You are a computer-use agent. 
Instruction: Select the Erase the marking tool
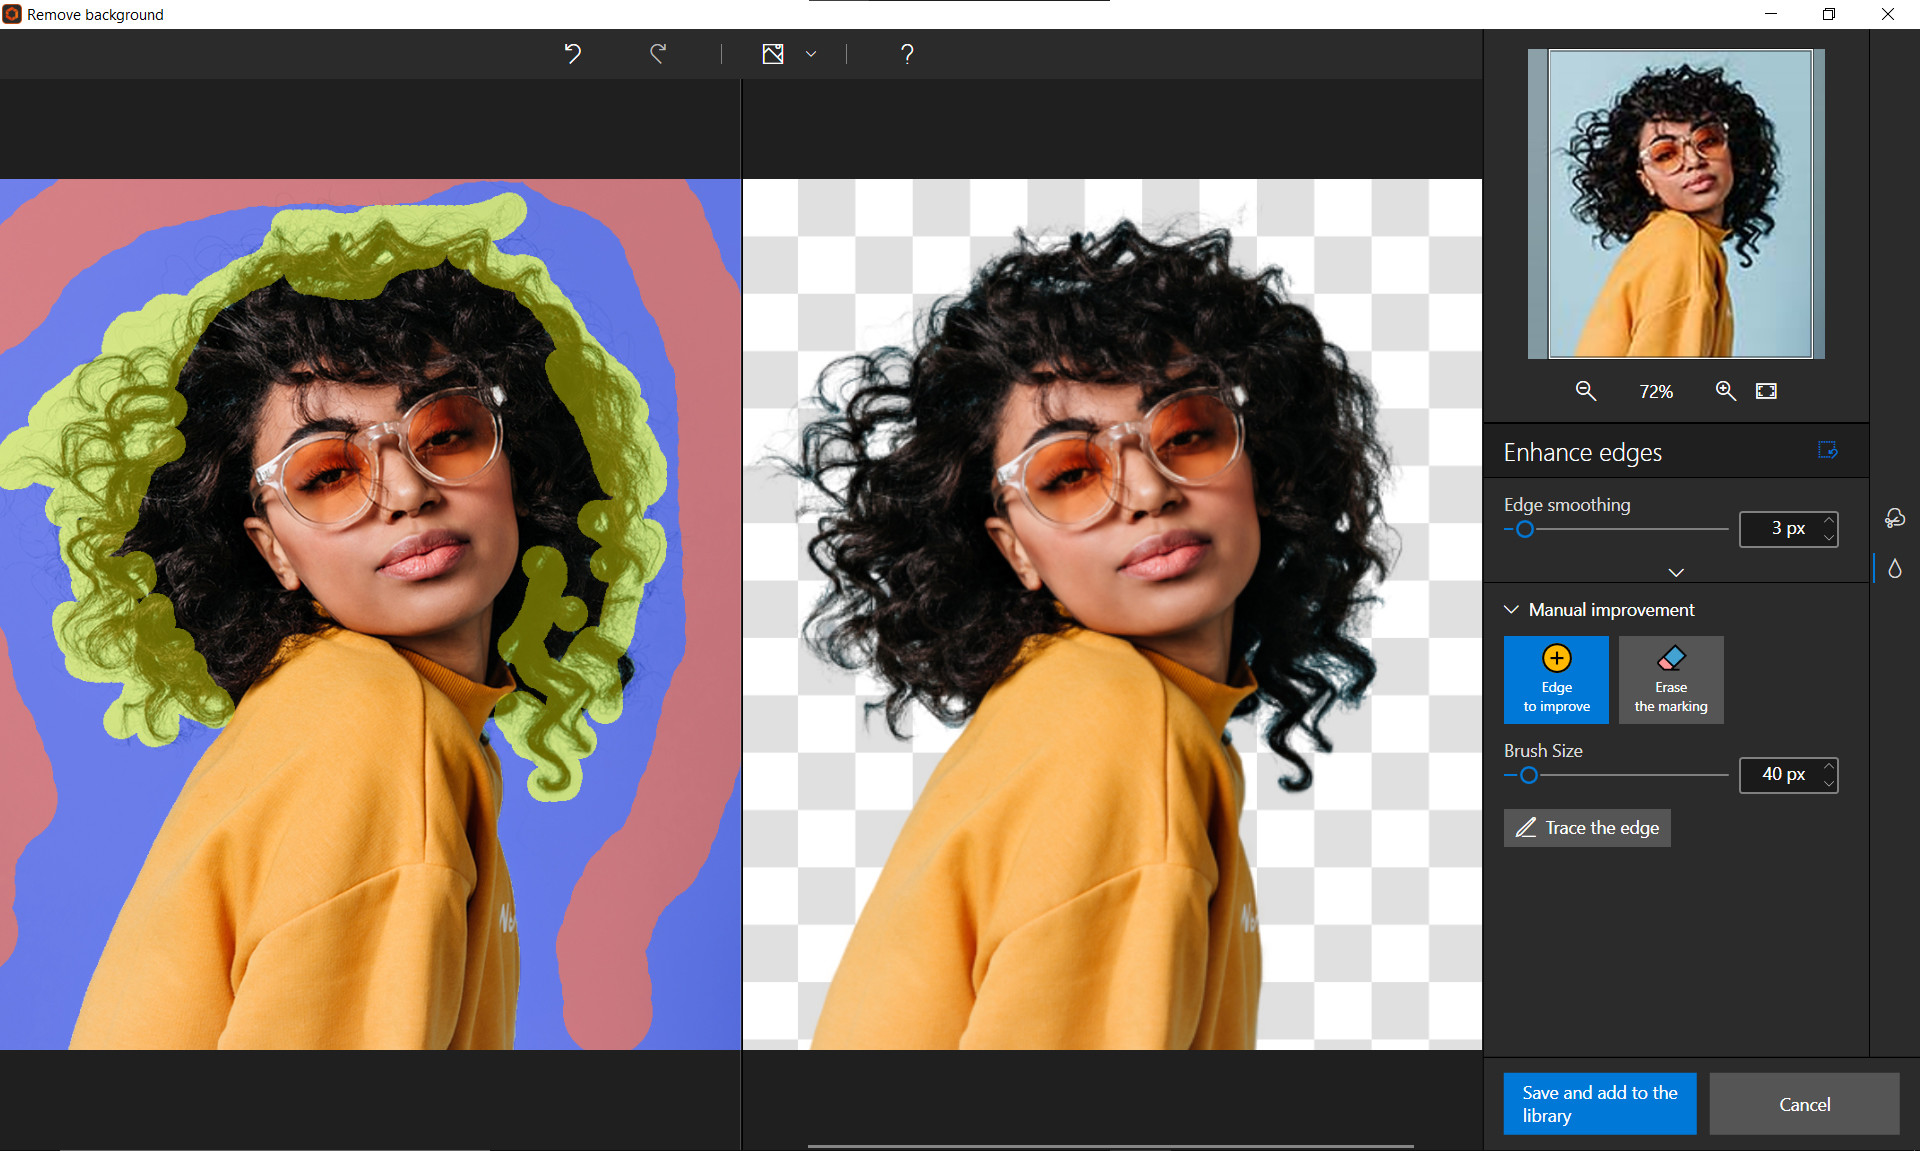coord(1670,680)
